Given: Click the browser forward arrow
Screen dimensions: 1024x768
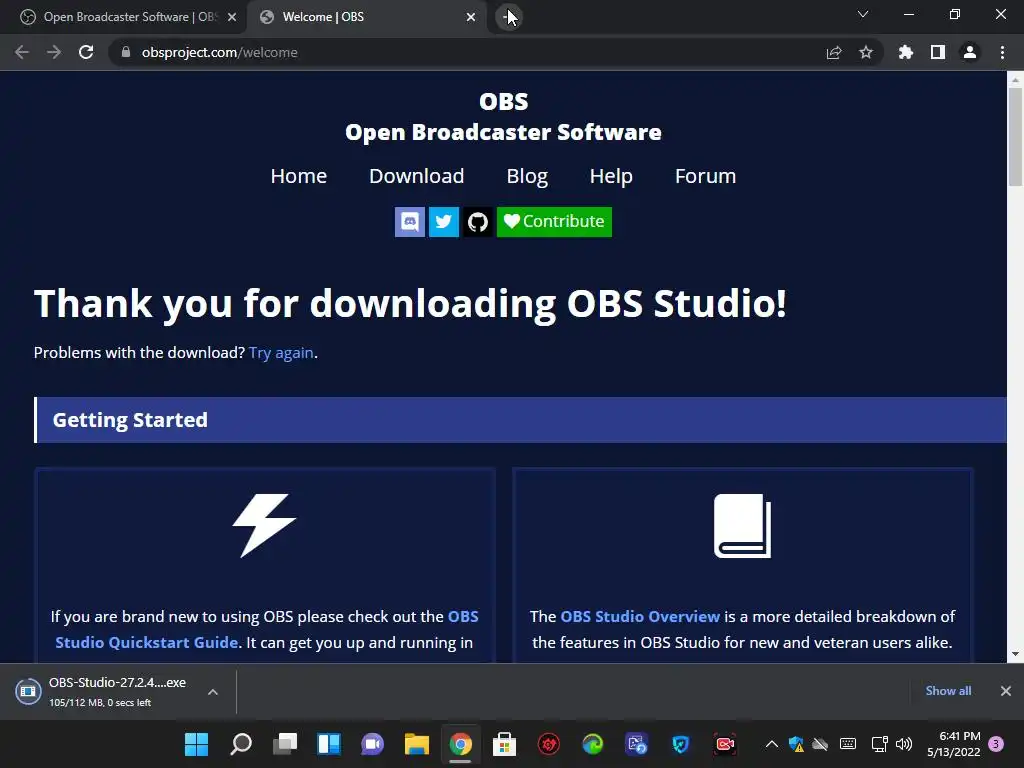Looking at the screenshot, I should pyautogui.click(x=54, y=52).
